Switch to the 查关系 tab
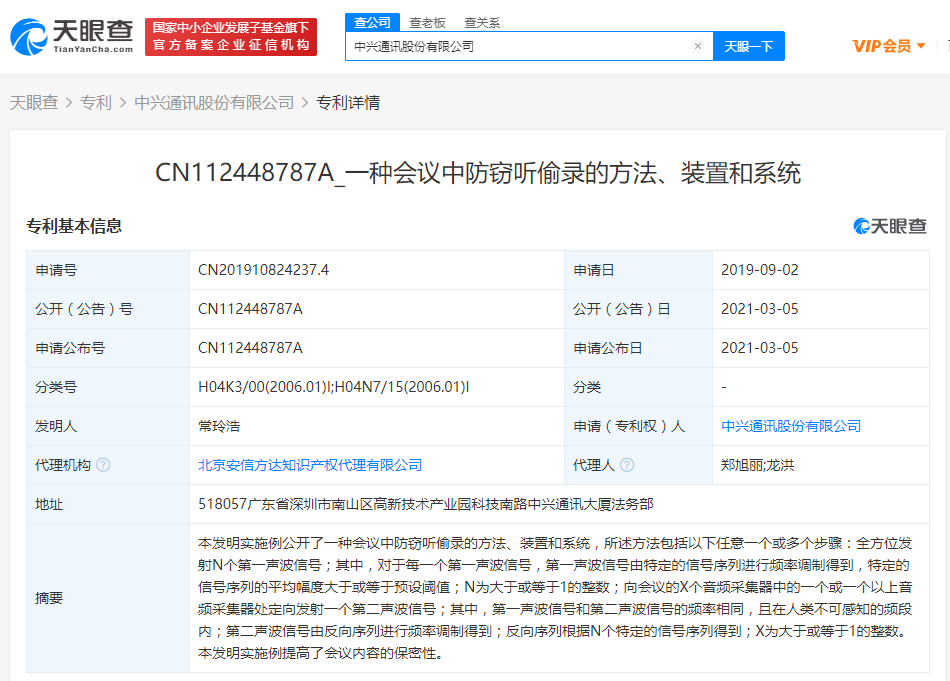The image size is (950, 681). [482, 23]
